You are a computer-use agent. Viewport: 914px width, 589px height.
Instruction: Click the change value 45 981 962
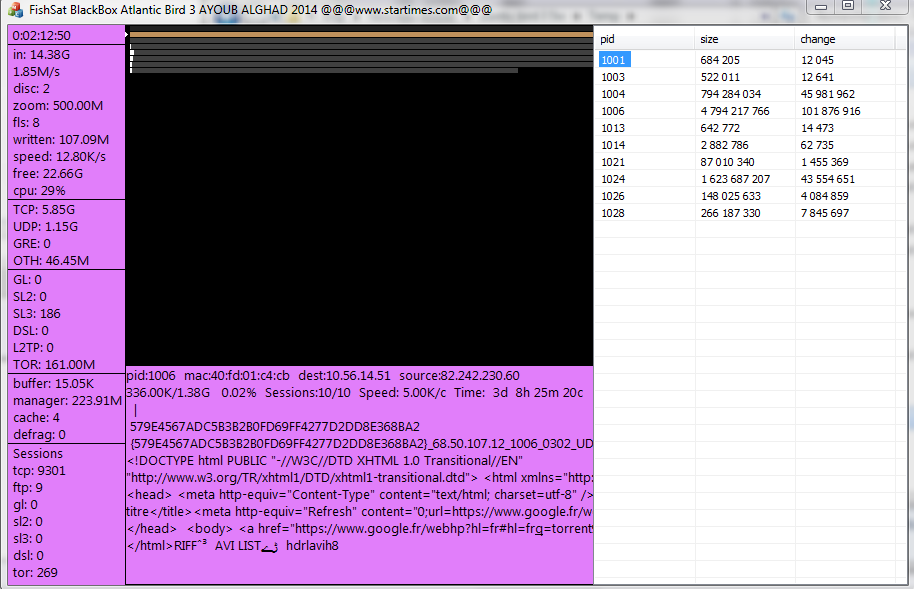[828, 94]
